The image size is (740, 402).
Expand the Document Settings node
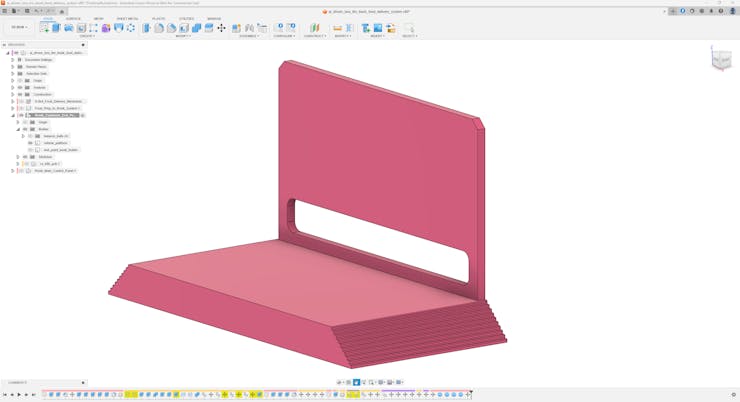(13, 60)
